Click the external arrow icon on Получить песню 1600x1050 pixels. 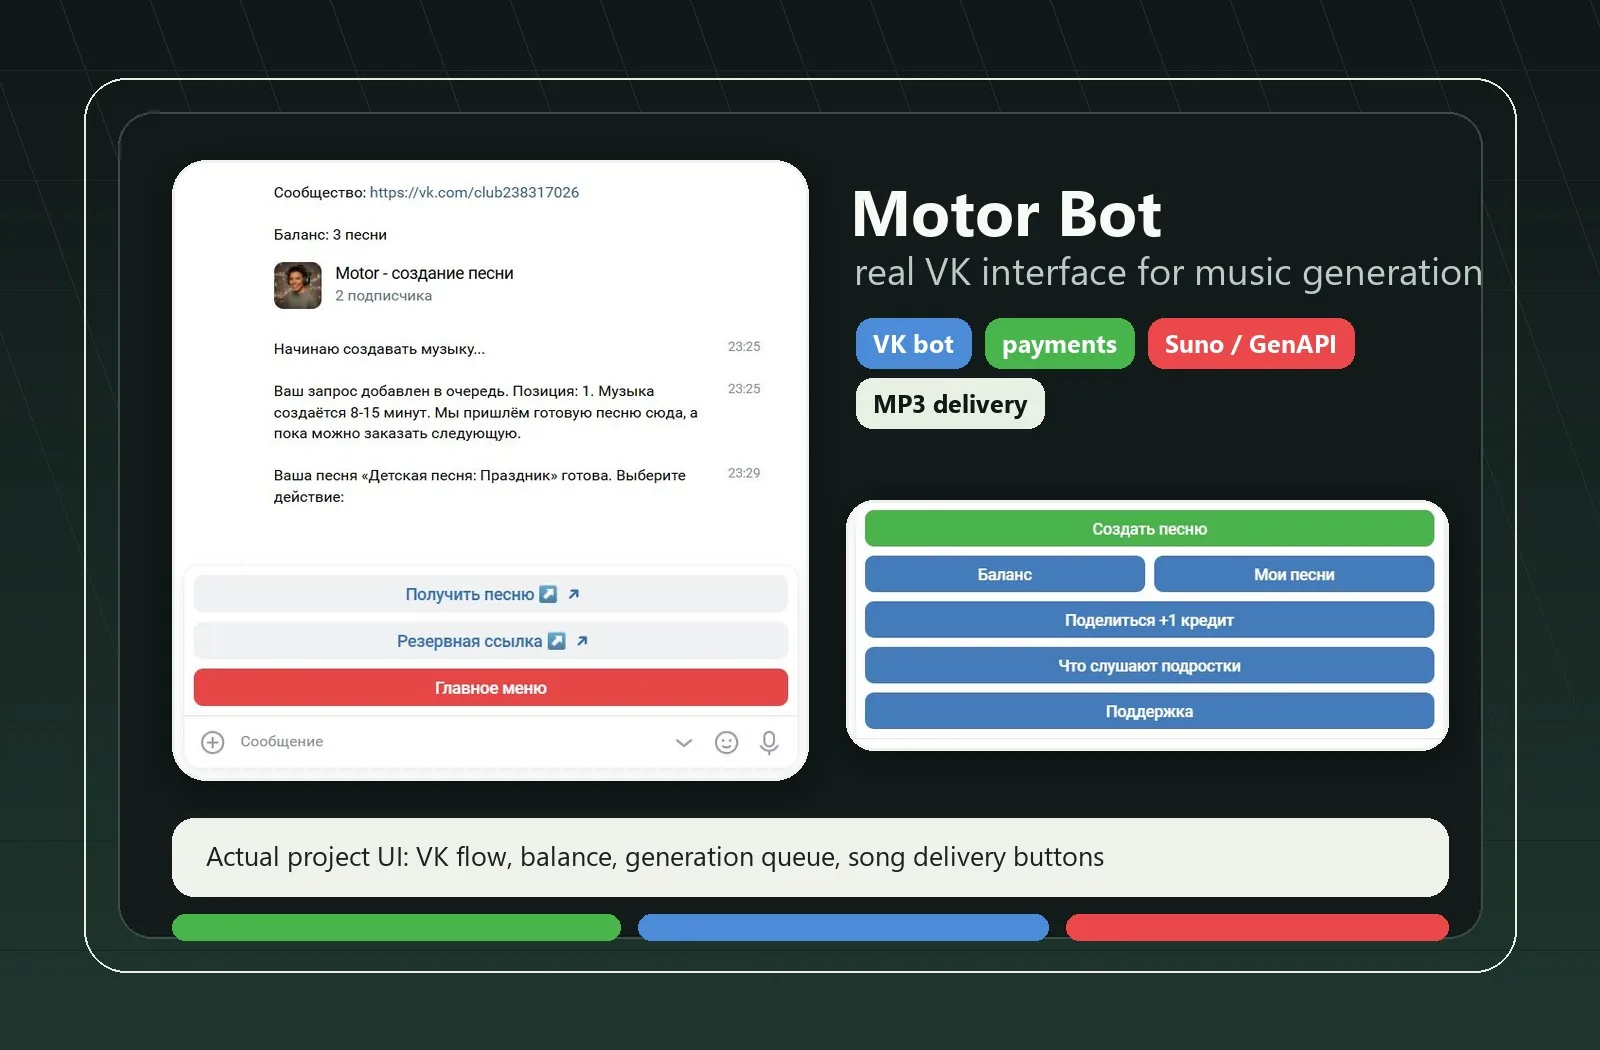574,594
